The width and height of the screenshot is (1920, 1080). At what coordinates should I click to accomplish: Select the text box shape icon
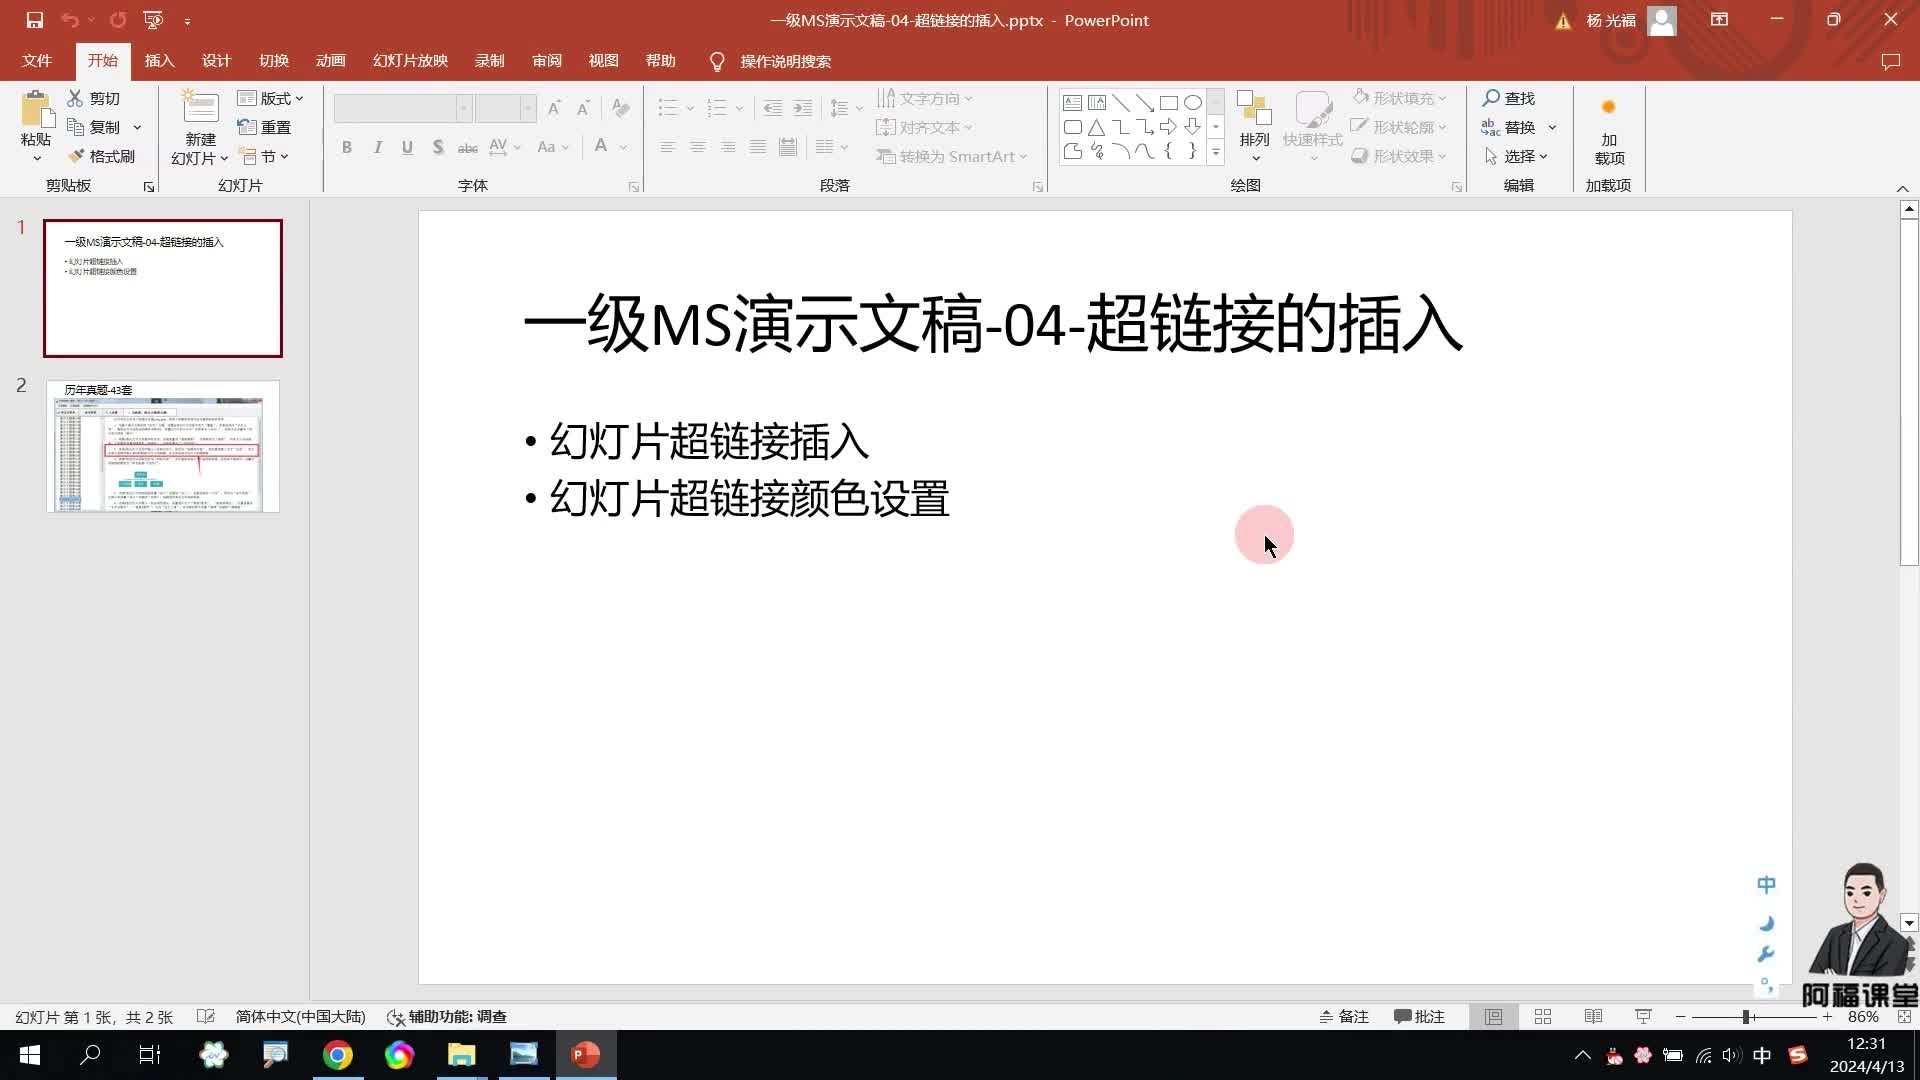pos(1072,102)
